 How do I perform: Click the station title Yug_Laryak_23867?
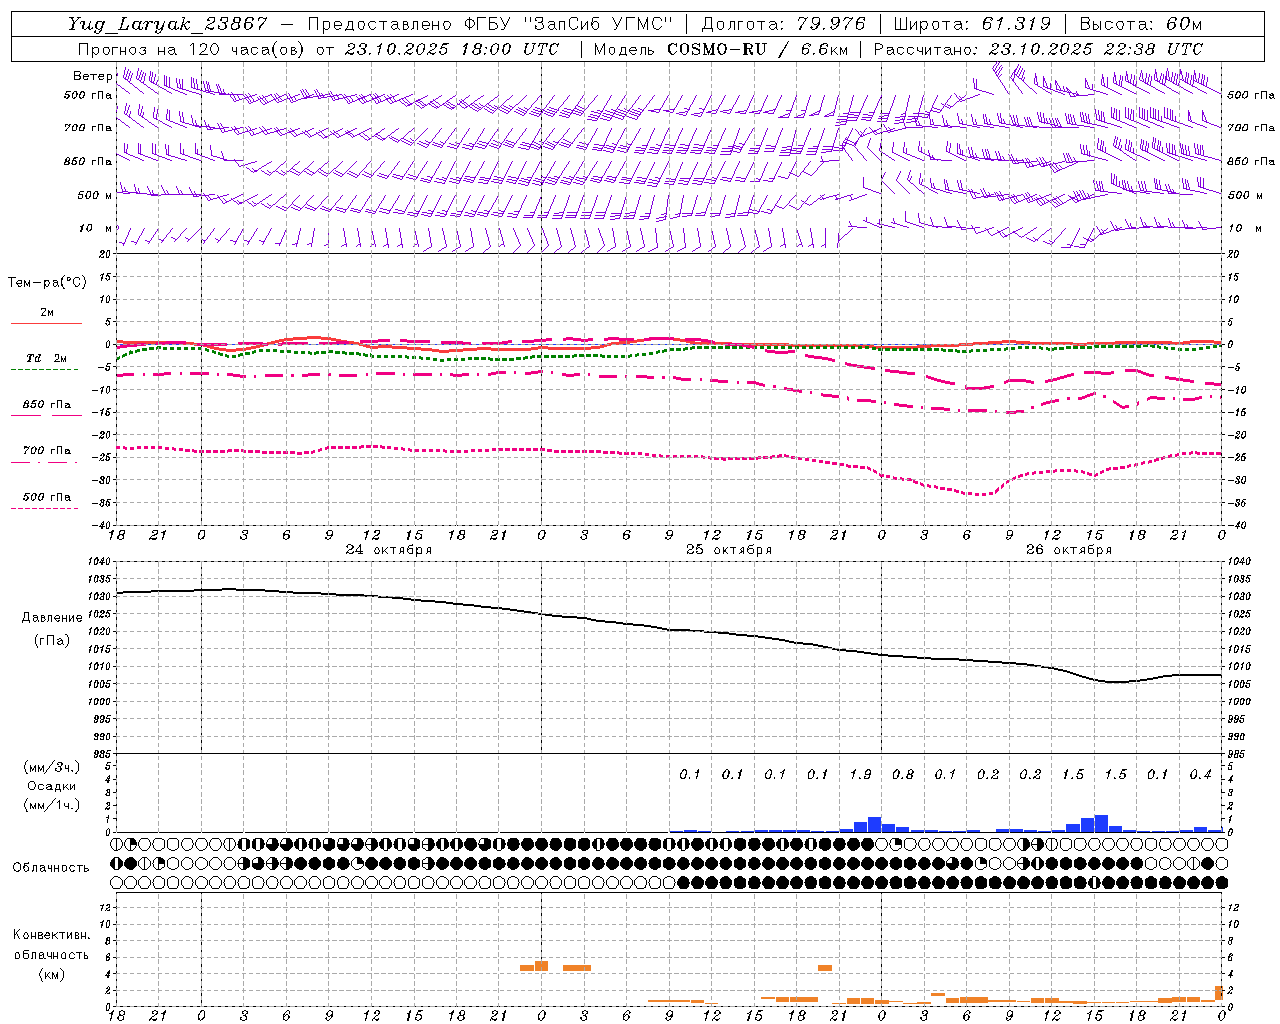pos(168,24)
